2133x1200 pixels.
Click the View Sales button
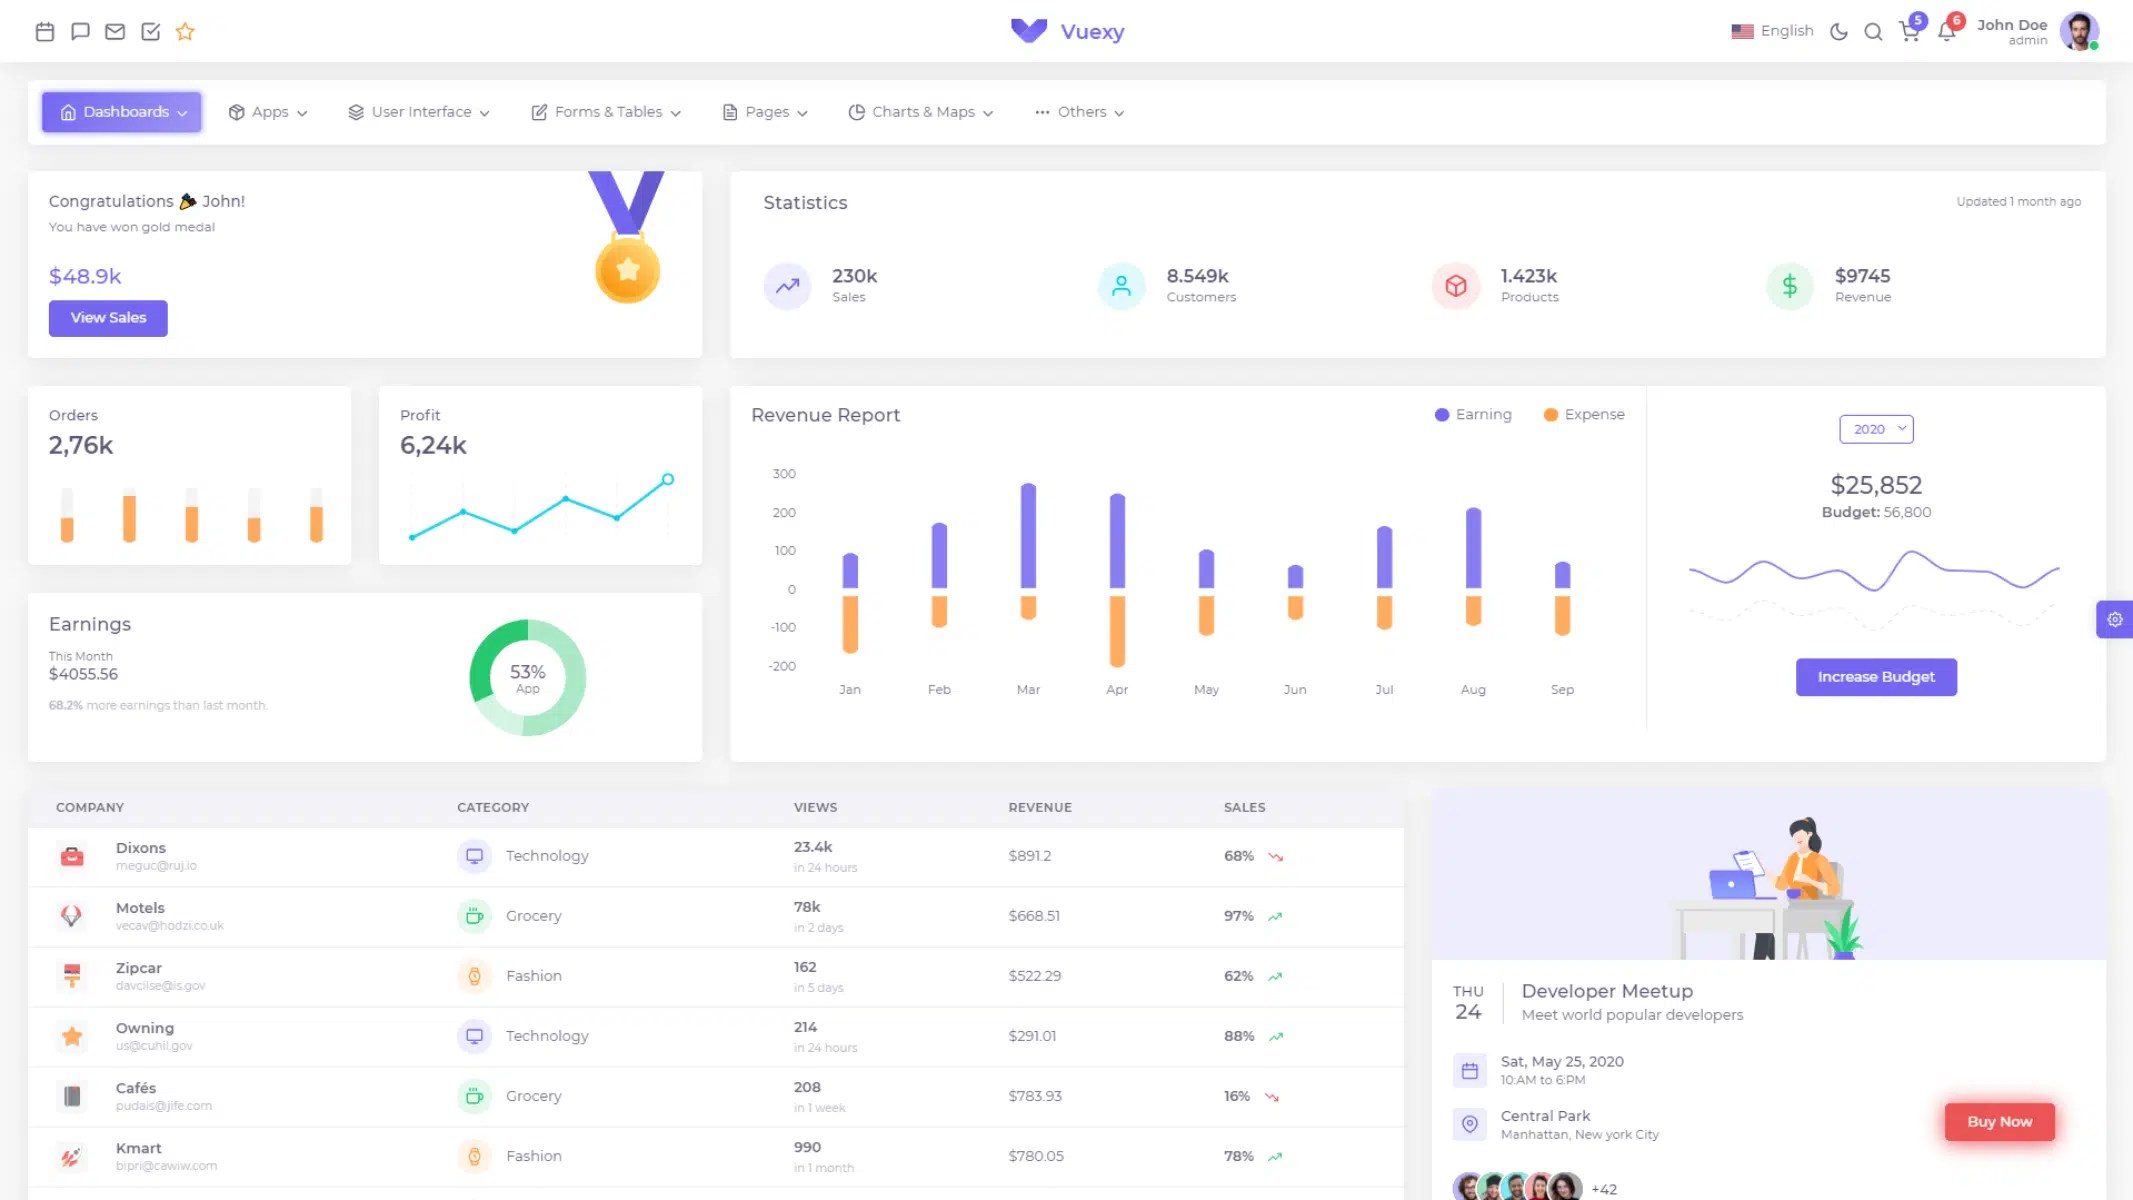(108, 318)
